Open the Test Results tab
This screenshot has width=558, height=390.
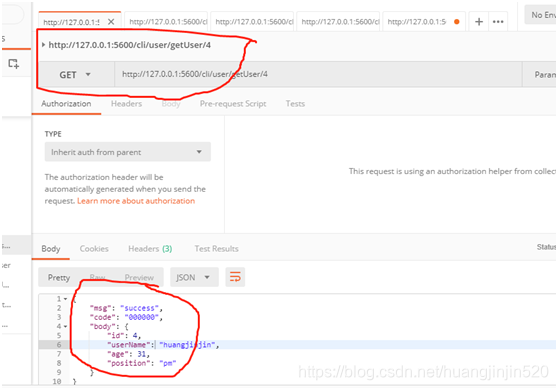pyautogui.click(x=216, y=249)
